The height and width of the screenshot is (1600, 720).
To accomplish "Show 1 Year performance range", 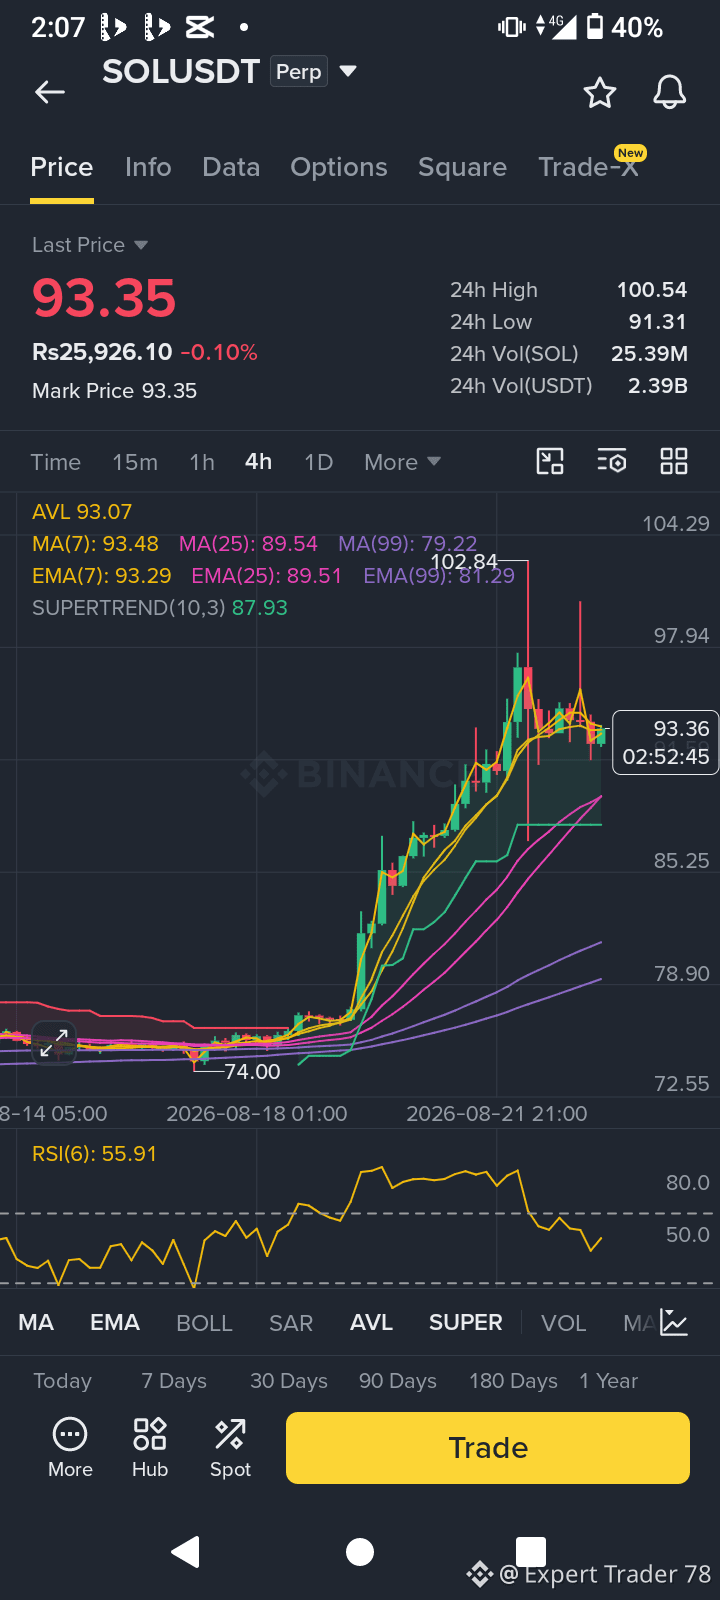I will [x=609, y=1381].
